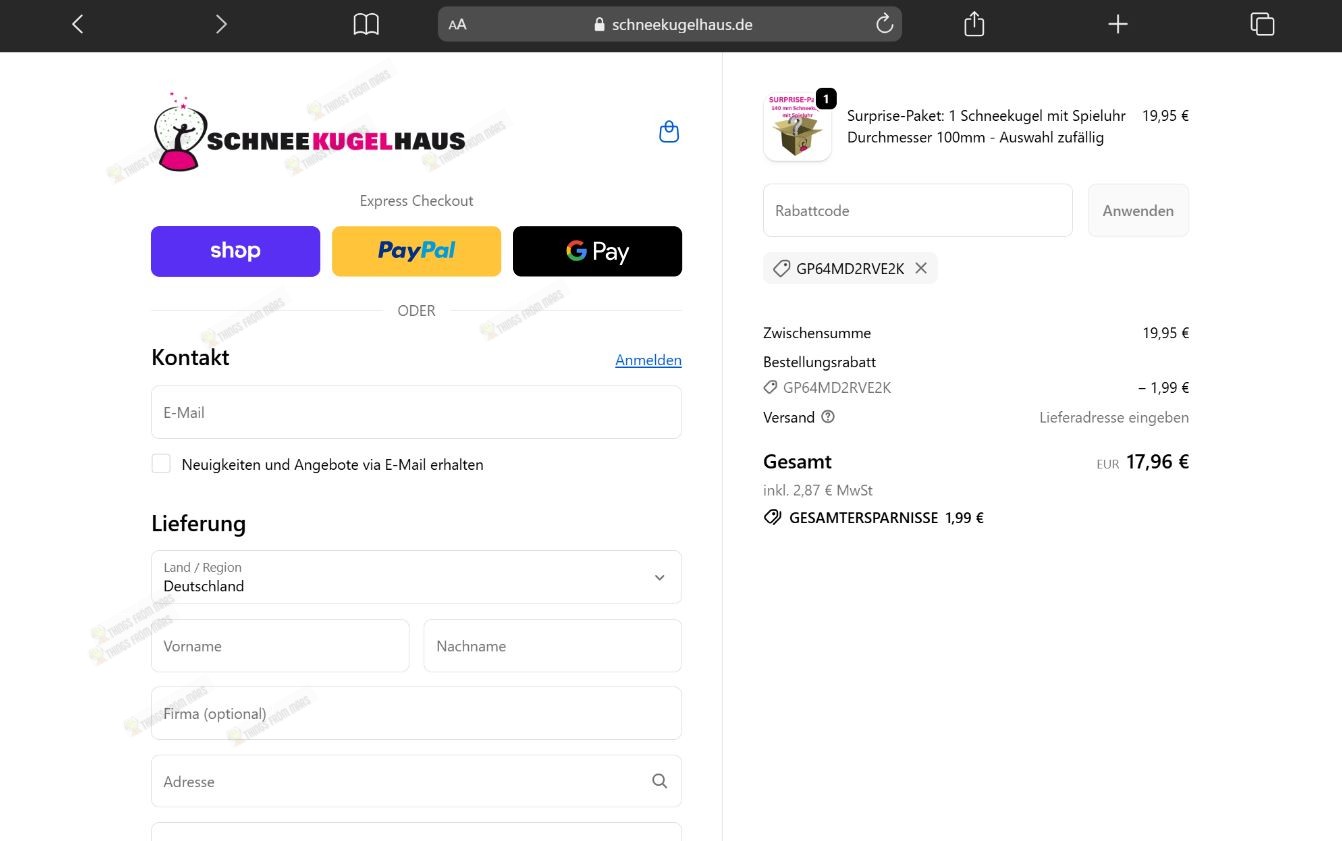The image size is (1342, 841).
Task: Pay with Google Pay express checkout
Action: [597, 251]
